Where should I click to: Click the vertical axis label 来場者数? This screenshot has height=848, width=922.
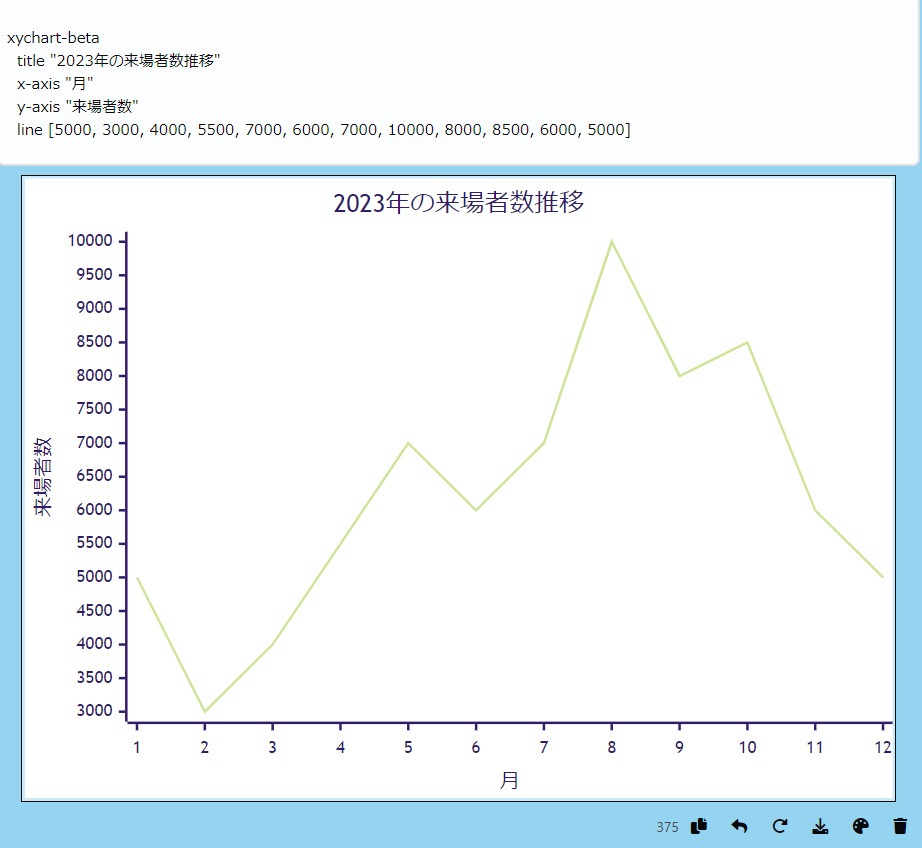tap(43, 477)
